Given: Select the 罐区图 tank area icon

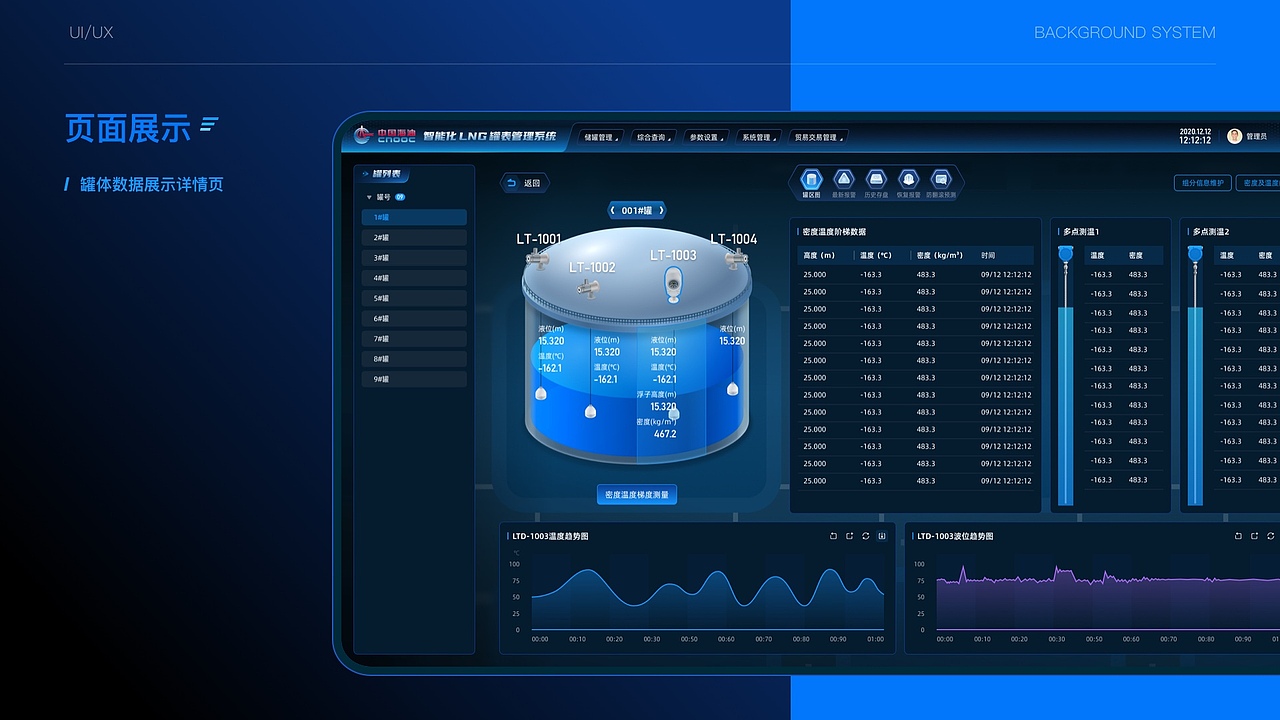Looking at the screenshot, I should tap(812, 180).
